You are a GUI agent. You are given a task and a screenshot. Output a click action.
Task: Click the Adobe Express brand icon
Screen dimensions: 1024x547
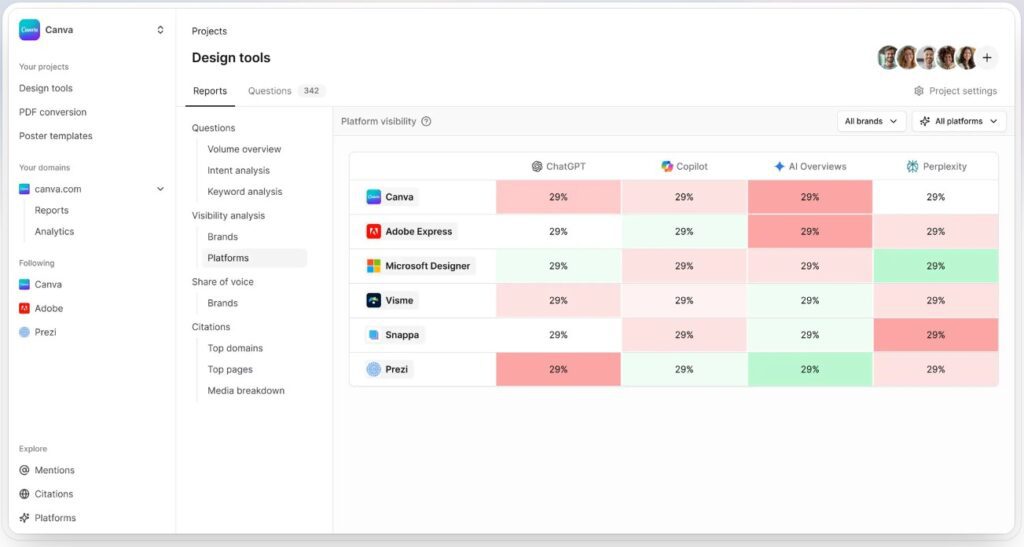[x=374, y=232]
